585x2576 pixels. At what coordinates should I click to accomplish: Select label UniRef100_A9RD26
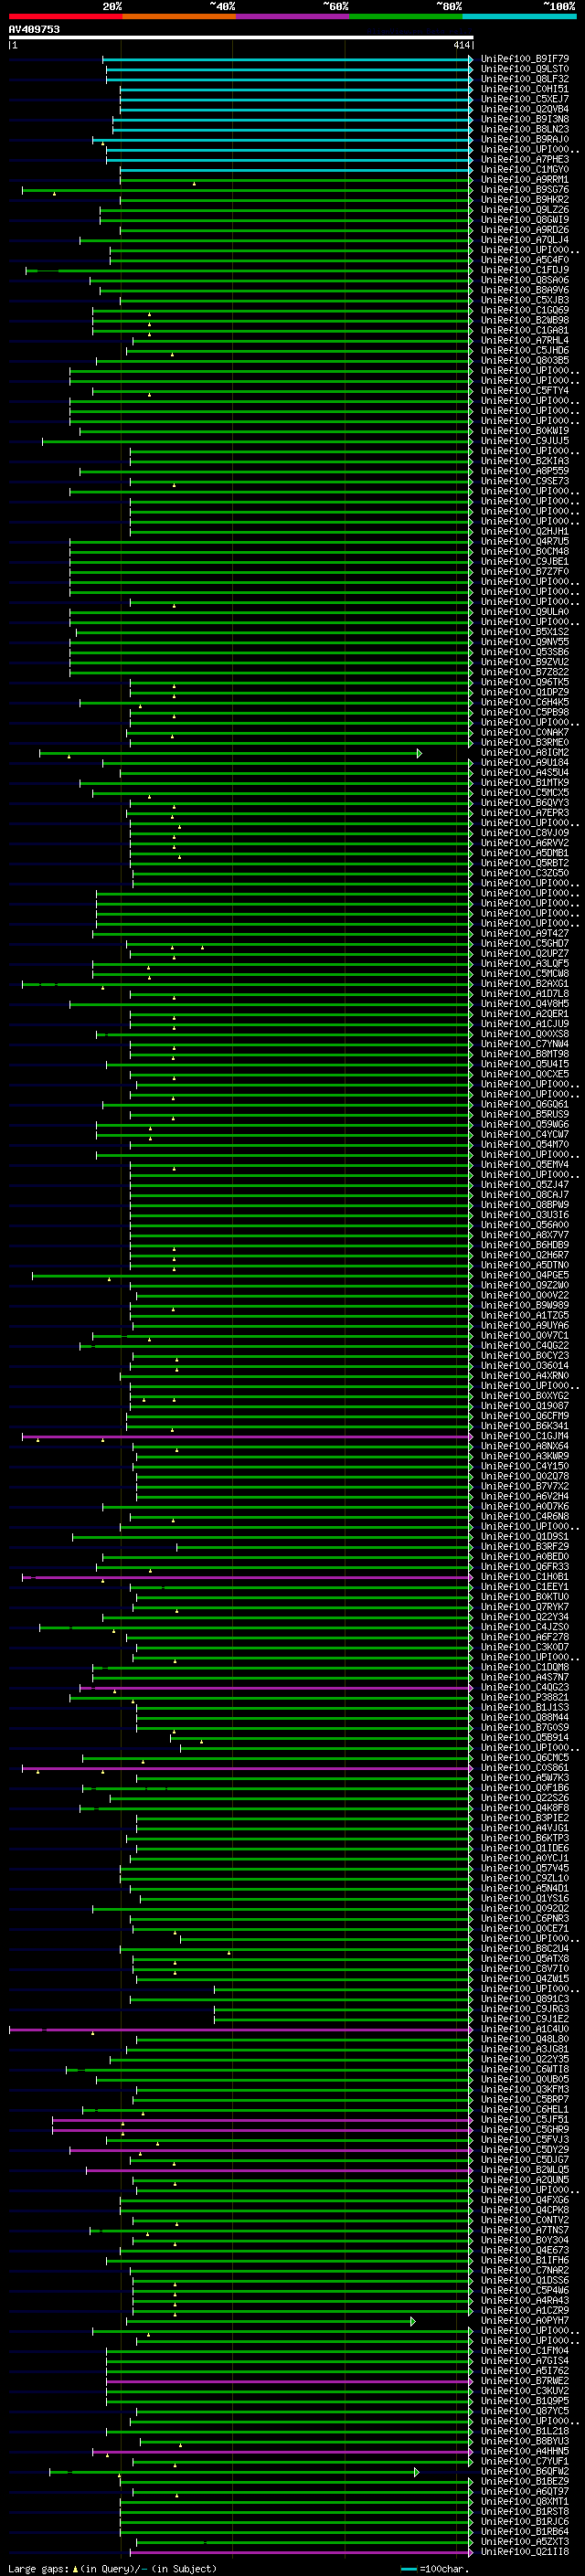[x=525, y=230]
